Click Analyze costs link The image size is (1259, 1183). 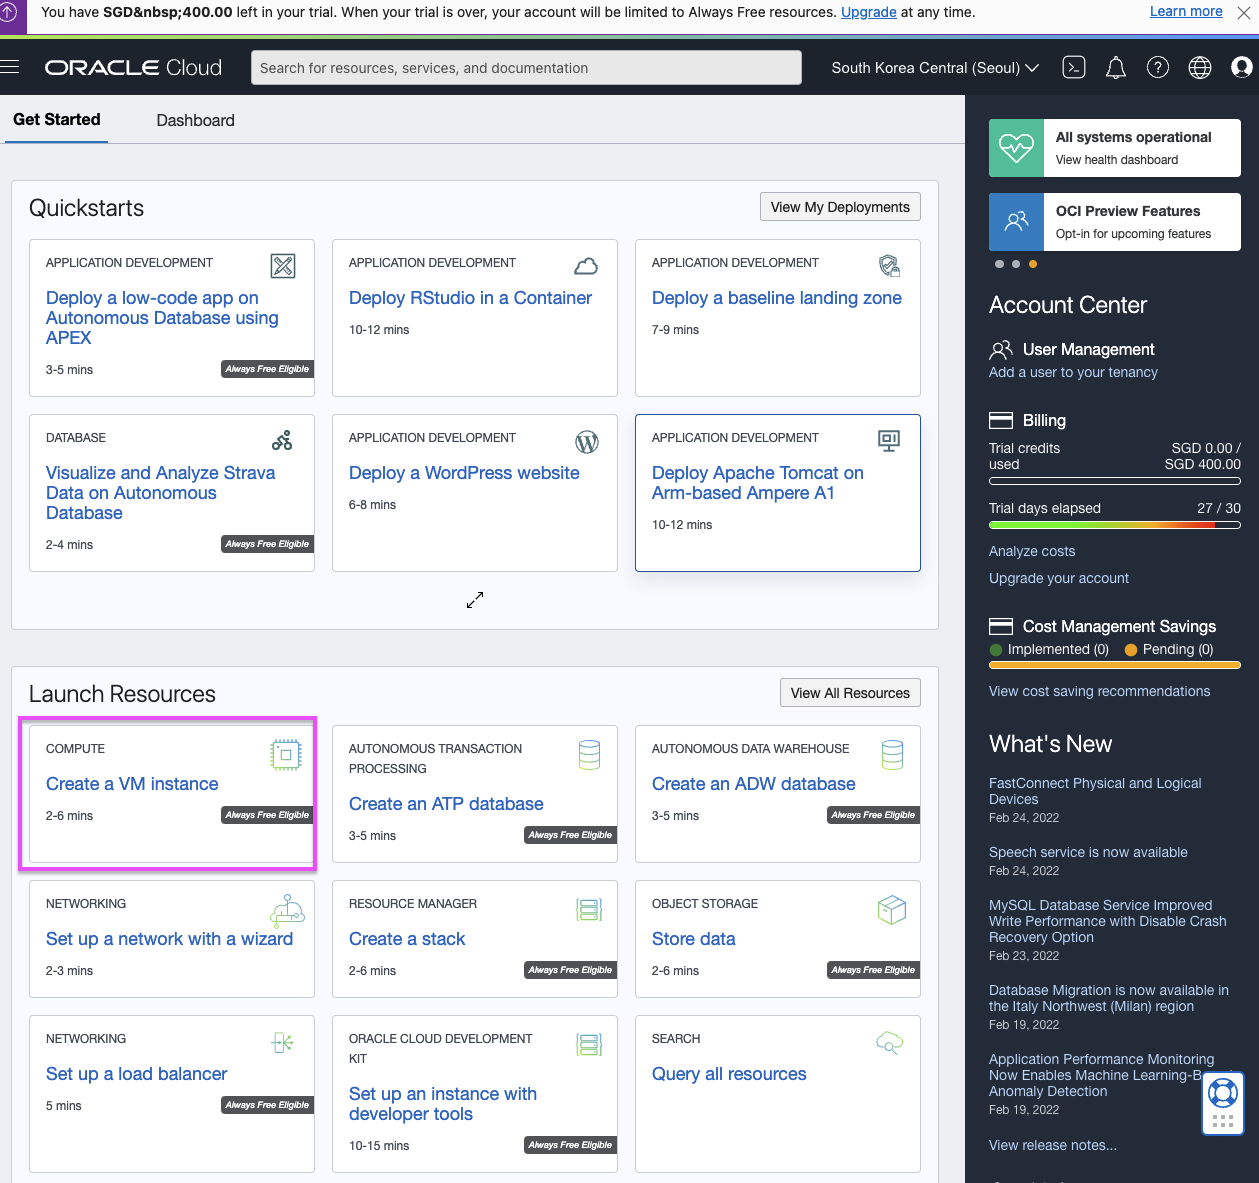coord(1032,551)
